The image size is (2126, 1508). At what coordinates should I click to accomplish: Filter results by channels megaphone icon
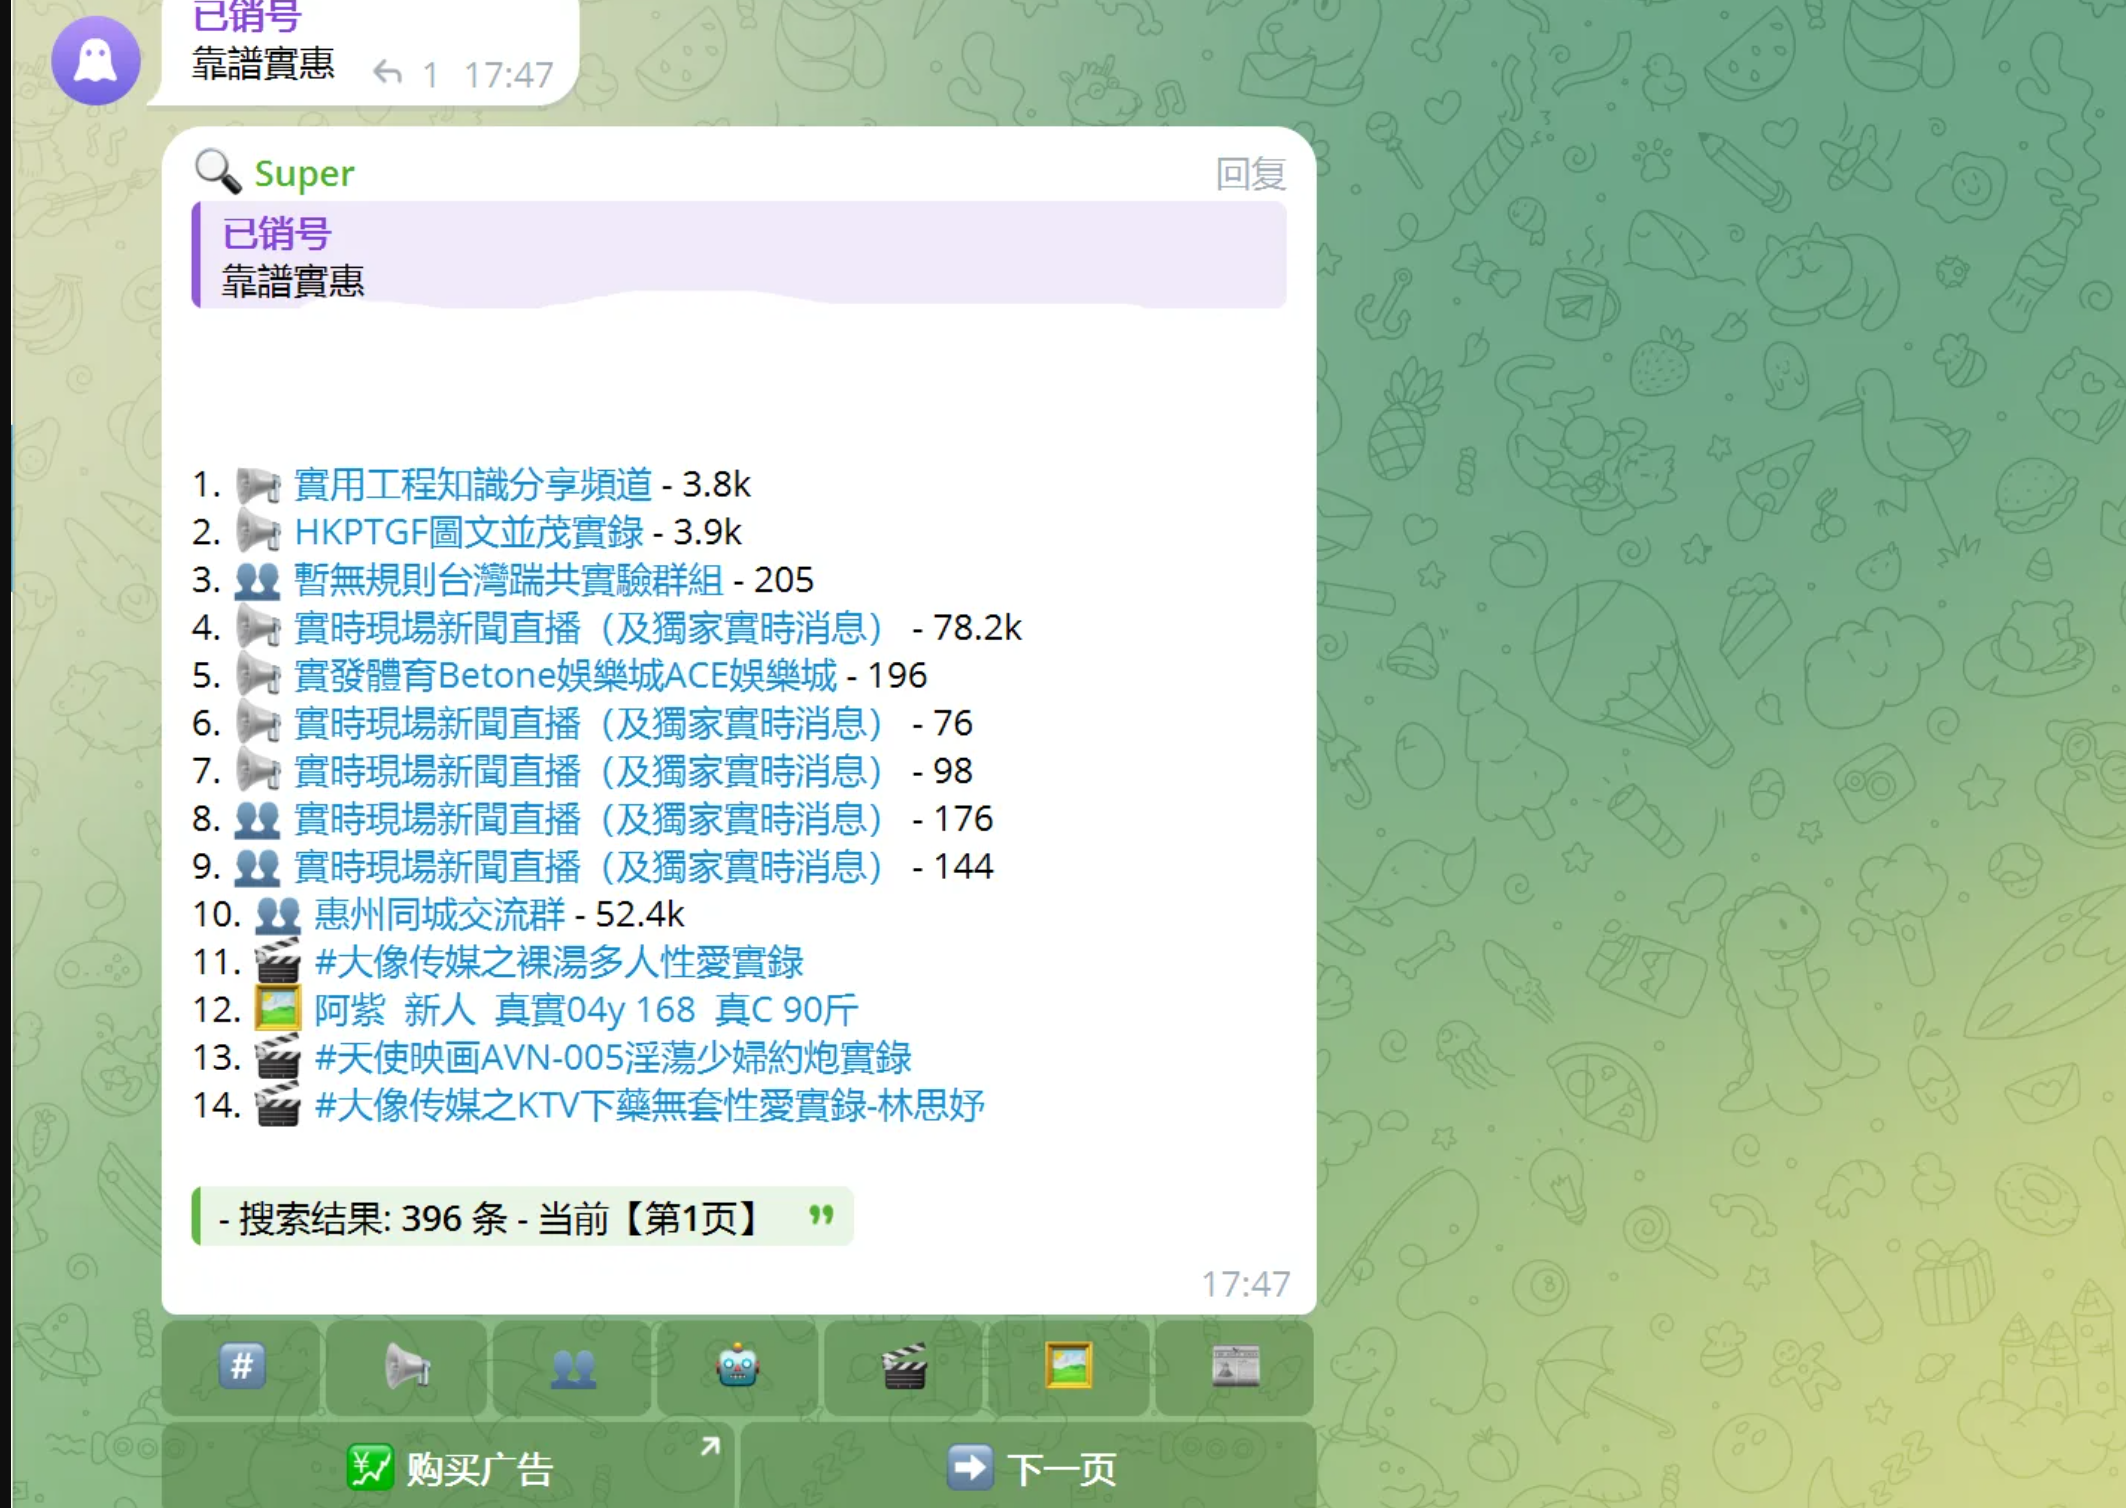[x=407, y=1366]
